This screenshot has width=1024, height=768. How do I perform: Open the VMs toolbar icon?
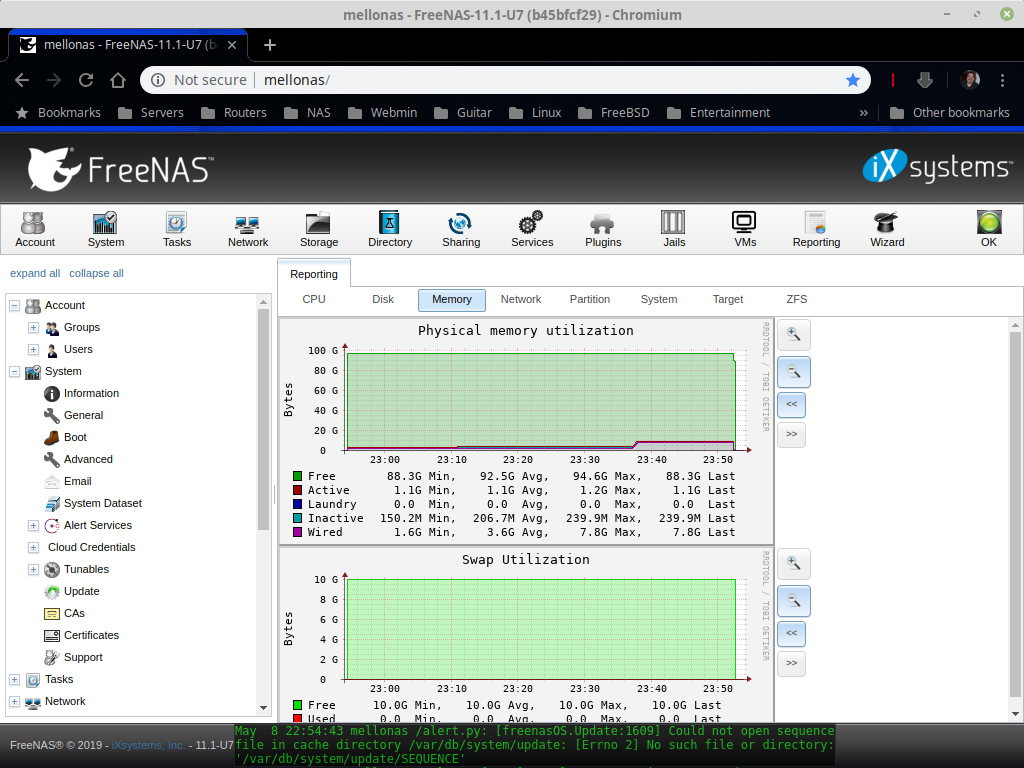tap(745, 229)
